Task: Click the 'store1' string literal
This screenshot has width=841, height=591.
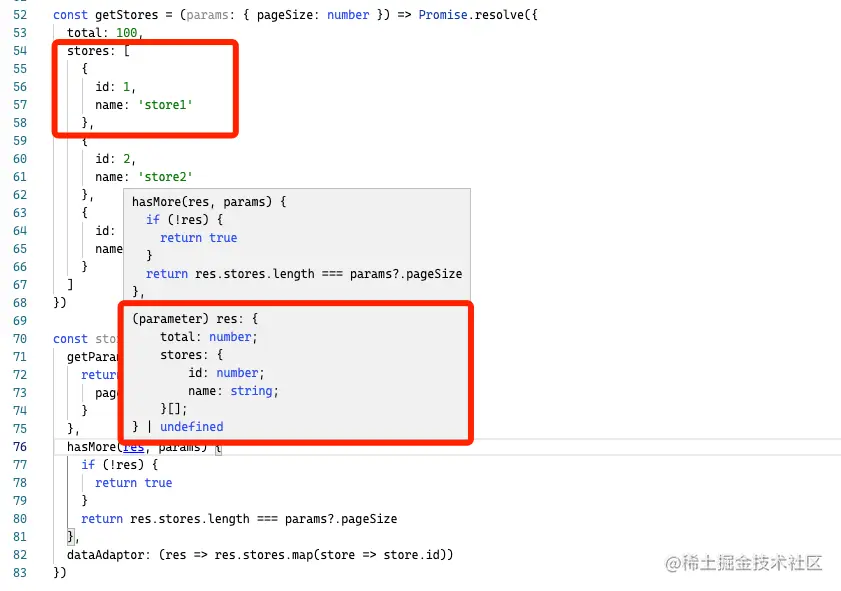Action: [165, 105]
